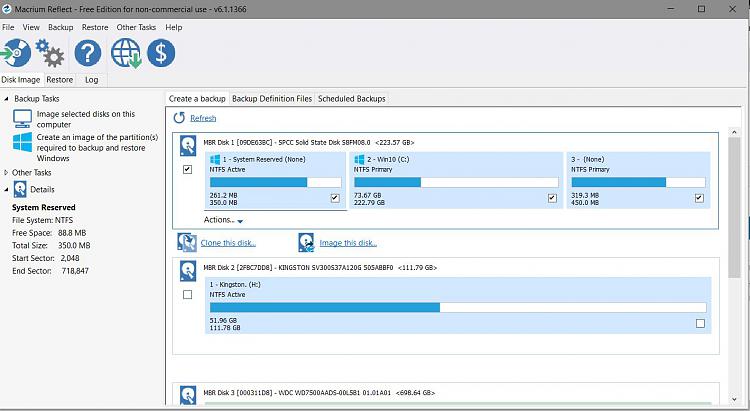Screen dimensions: 750x411
Task: Switch to the Restore tab under toolbar
Action: pyautogui.click(x=60, y=80)
